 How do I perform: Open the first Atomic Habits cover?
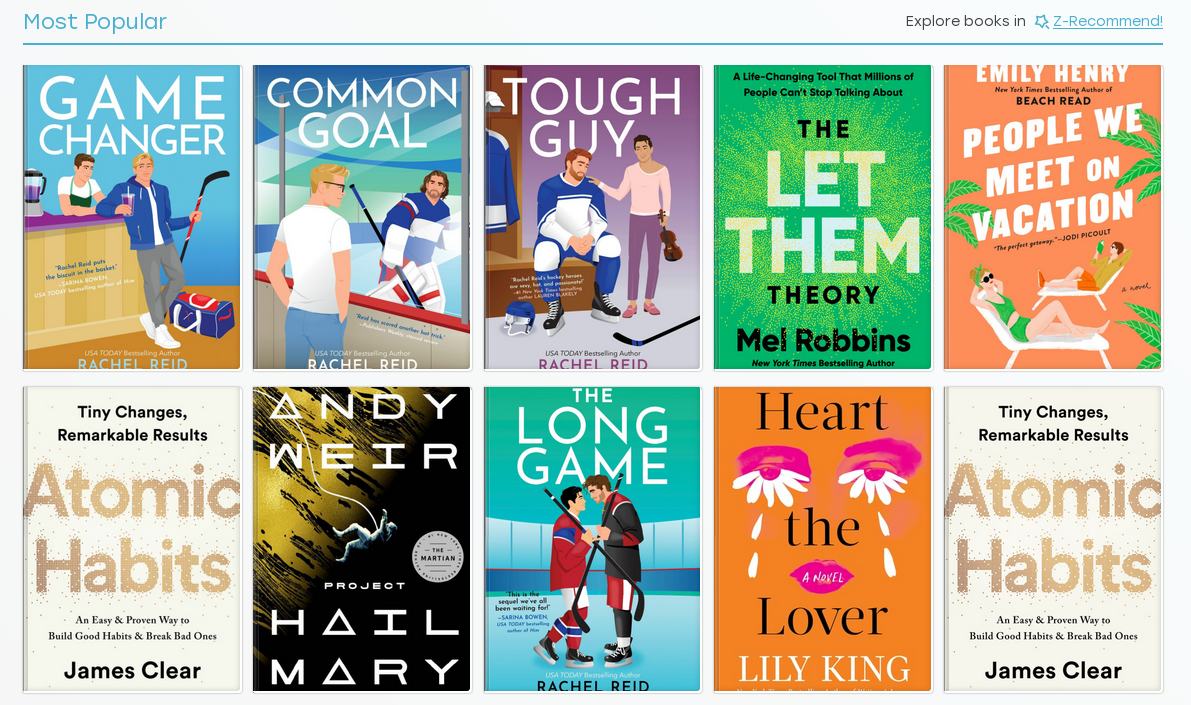coord(132,539)
